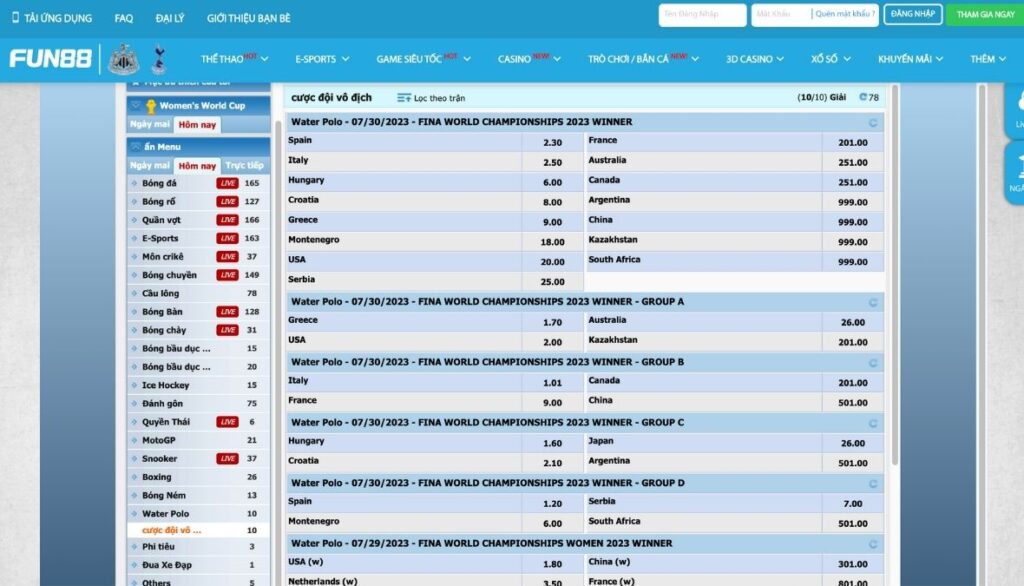Select Serbia odds 25.00
1024x586 pixels.
[552, 282]
